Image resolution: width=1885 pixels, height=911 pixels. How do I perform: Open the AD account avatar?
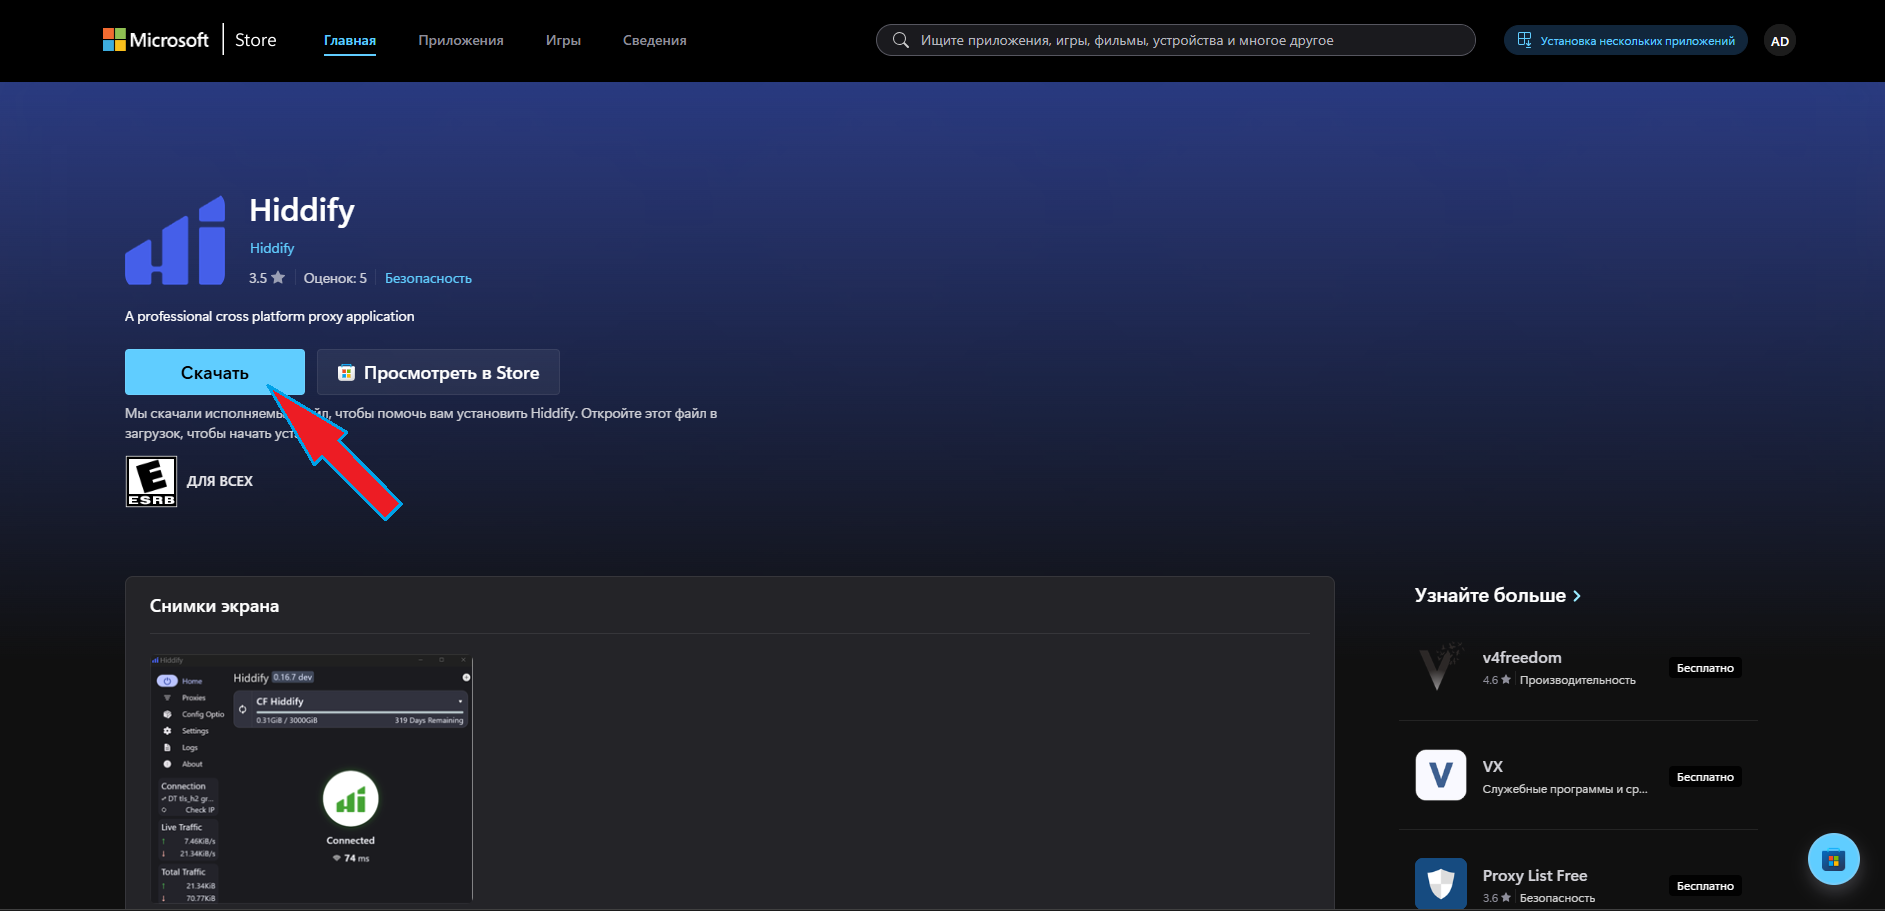click(1779, 41)
